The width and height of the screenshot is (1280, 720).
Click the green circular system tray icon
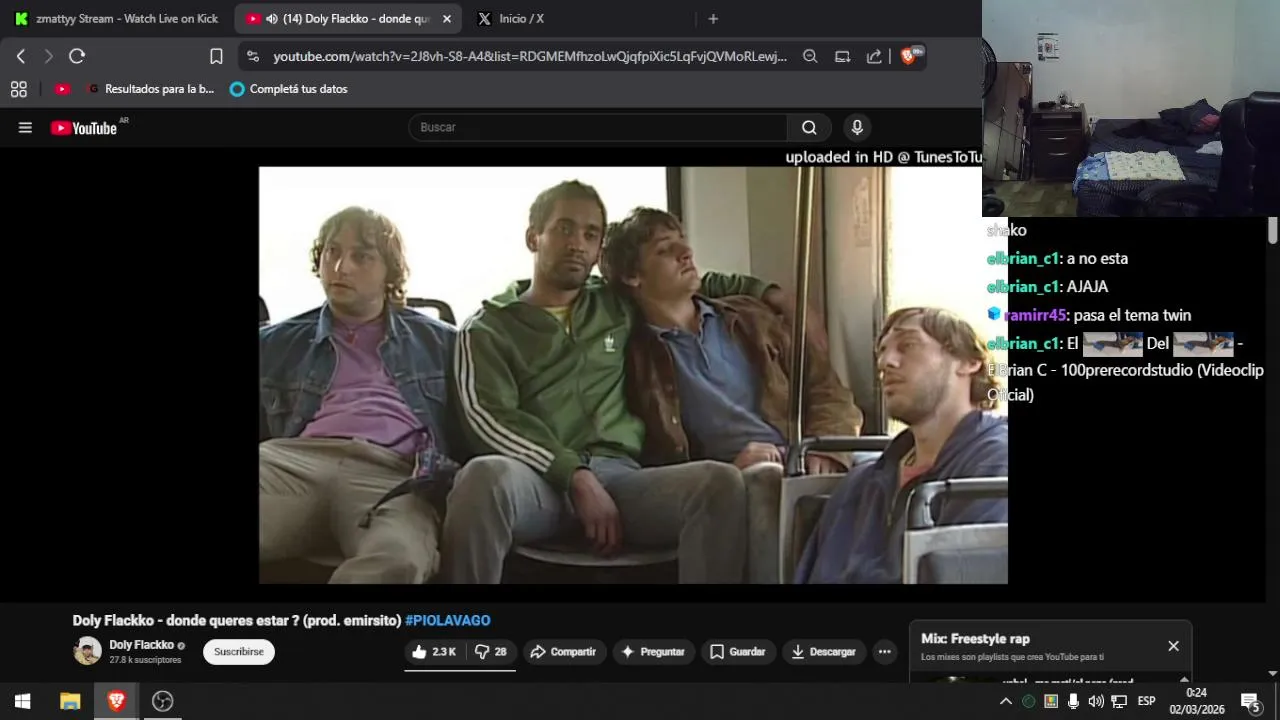point(1028,701)
